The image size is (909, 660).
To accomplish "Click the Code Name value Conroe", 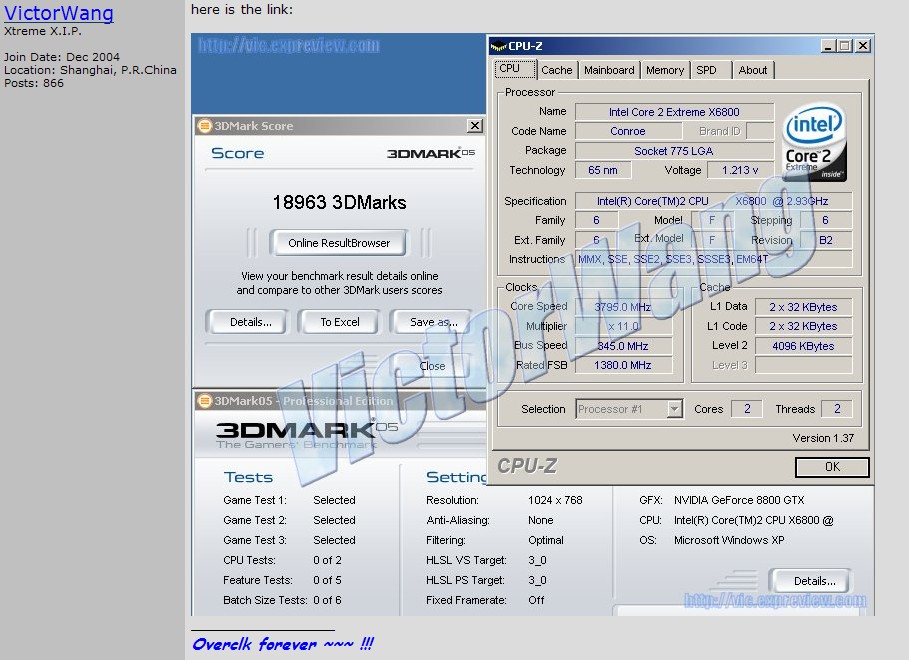I will pyautogui.click(x=628, y=131).
